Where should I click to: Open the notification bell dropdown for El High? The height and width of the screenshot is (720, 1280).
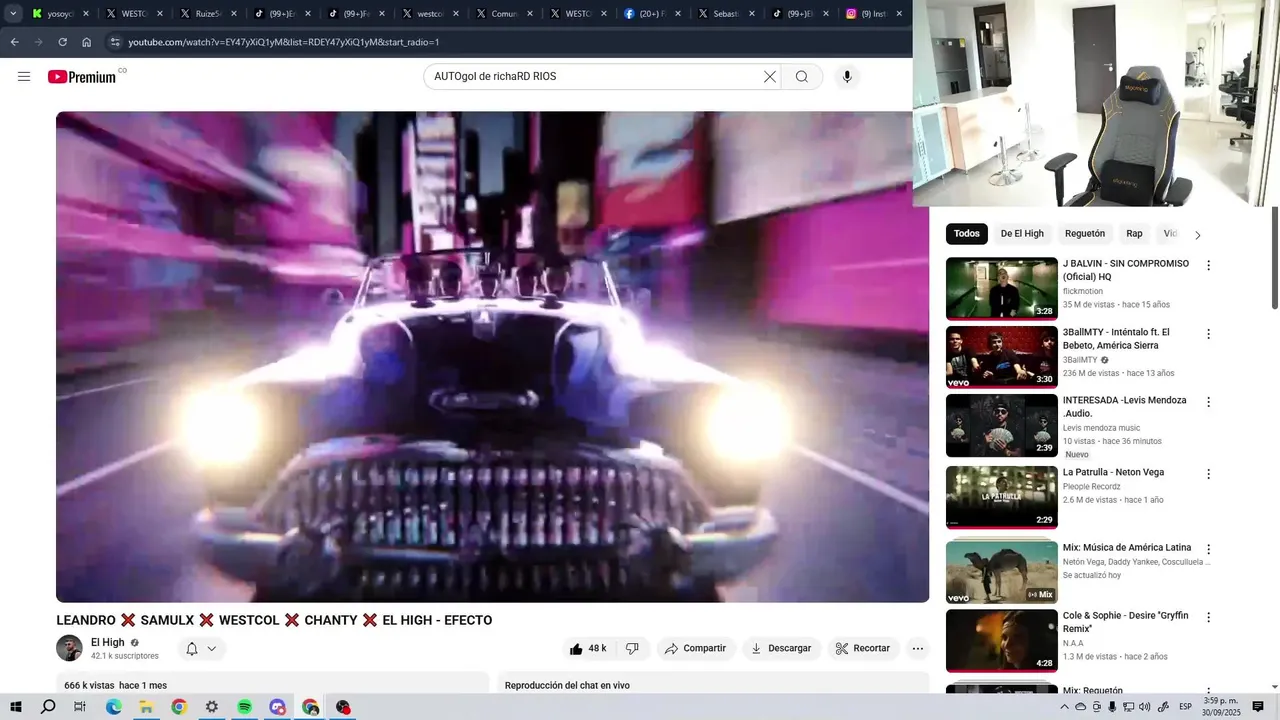(x=201, y=649)
